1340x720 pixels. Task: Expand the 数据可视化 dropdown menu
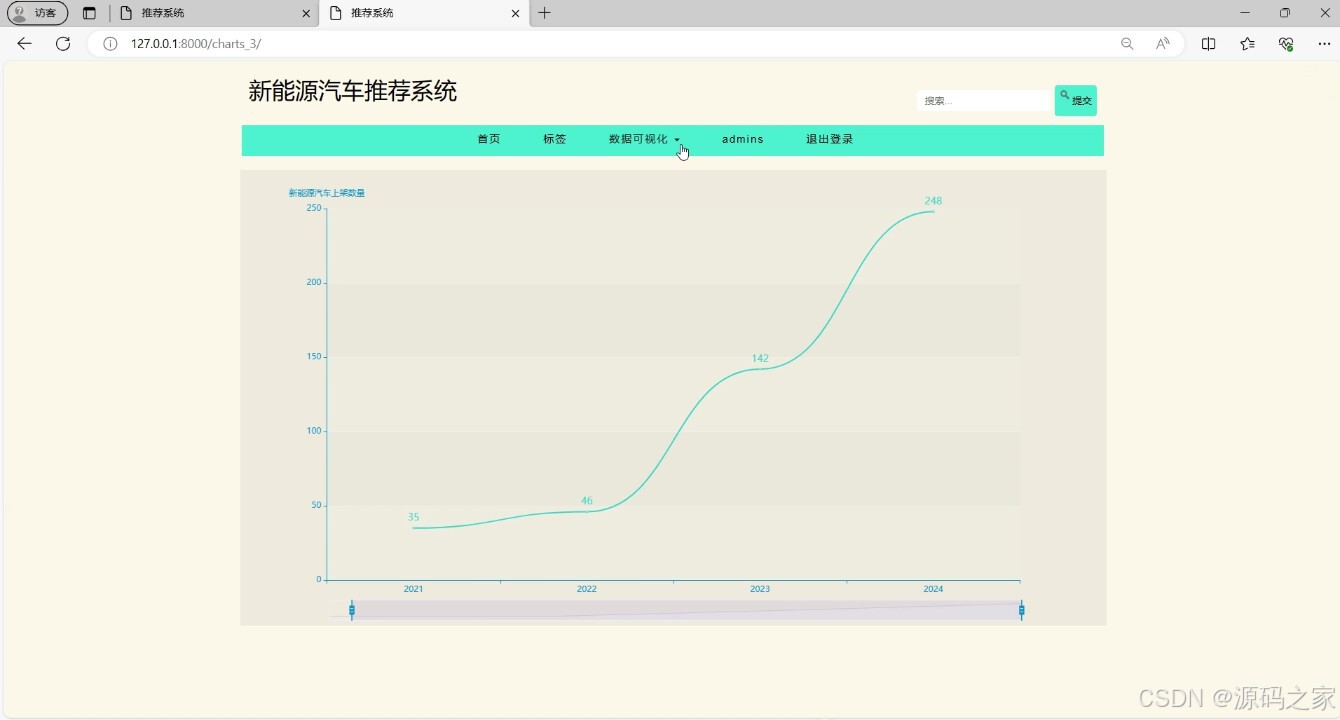(x=644, y=139)
